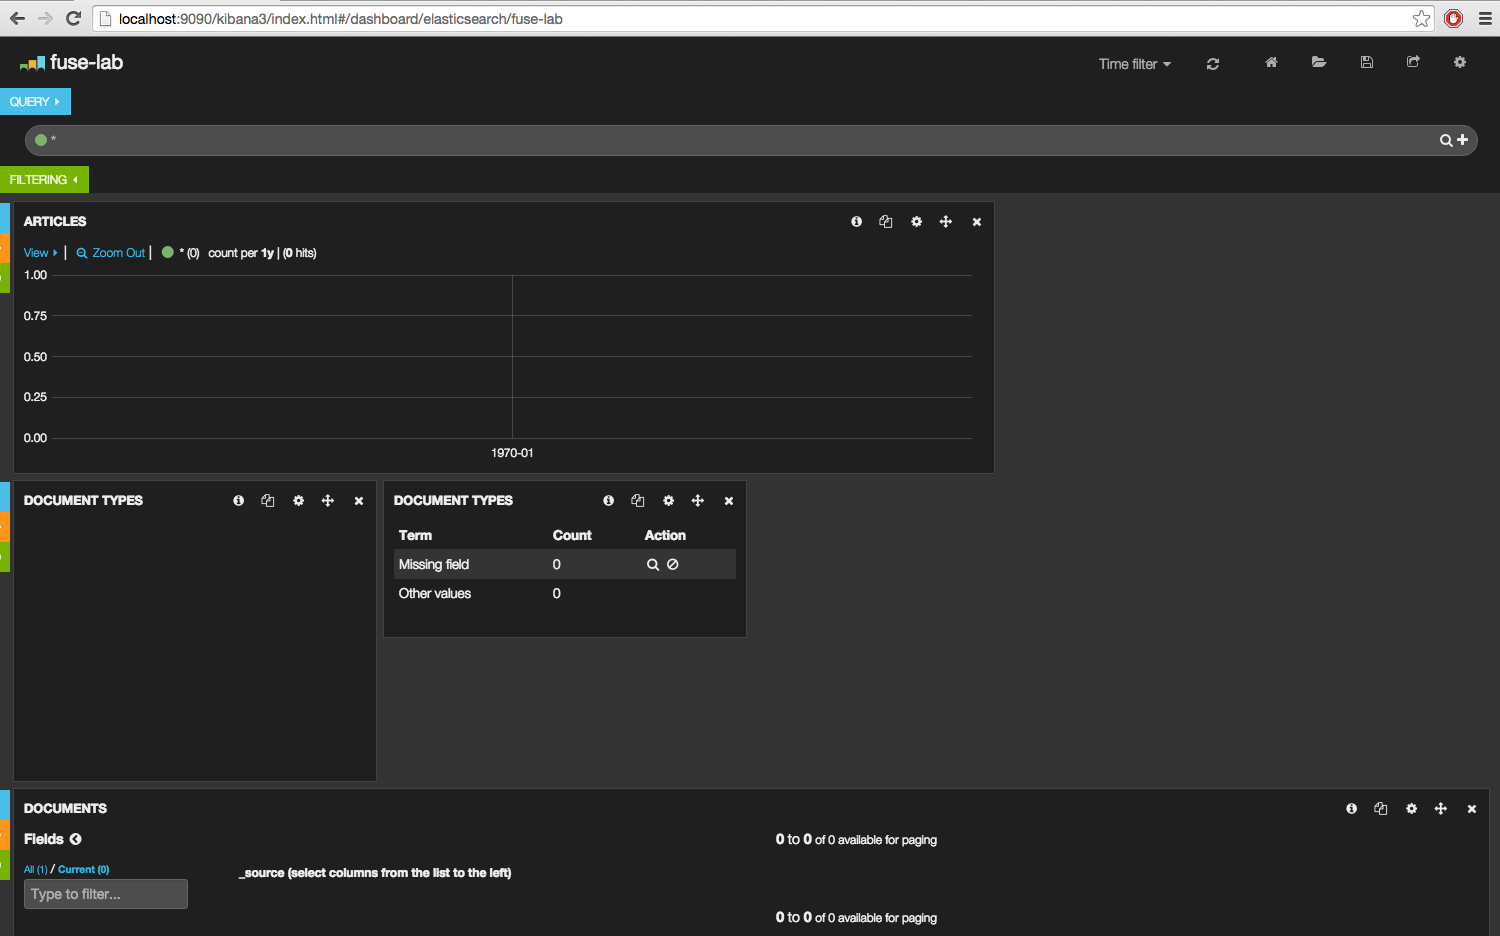
Task: Filter on Missing field with the magnifier icon
Action: 653,564
